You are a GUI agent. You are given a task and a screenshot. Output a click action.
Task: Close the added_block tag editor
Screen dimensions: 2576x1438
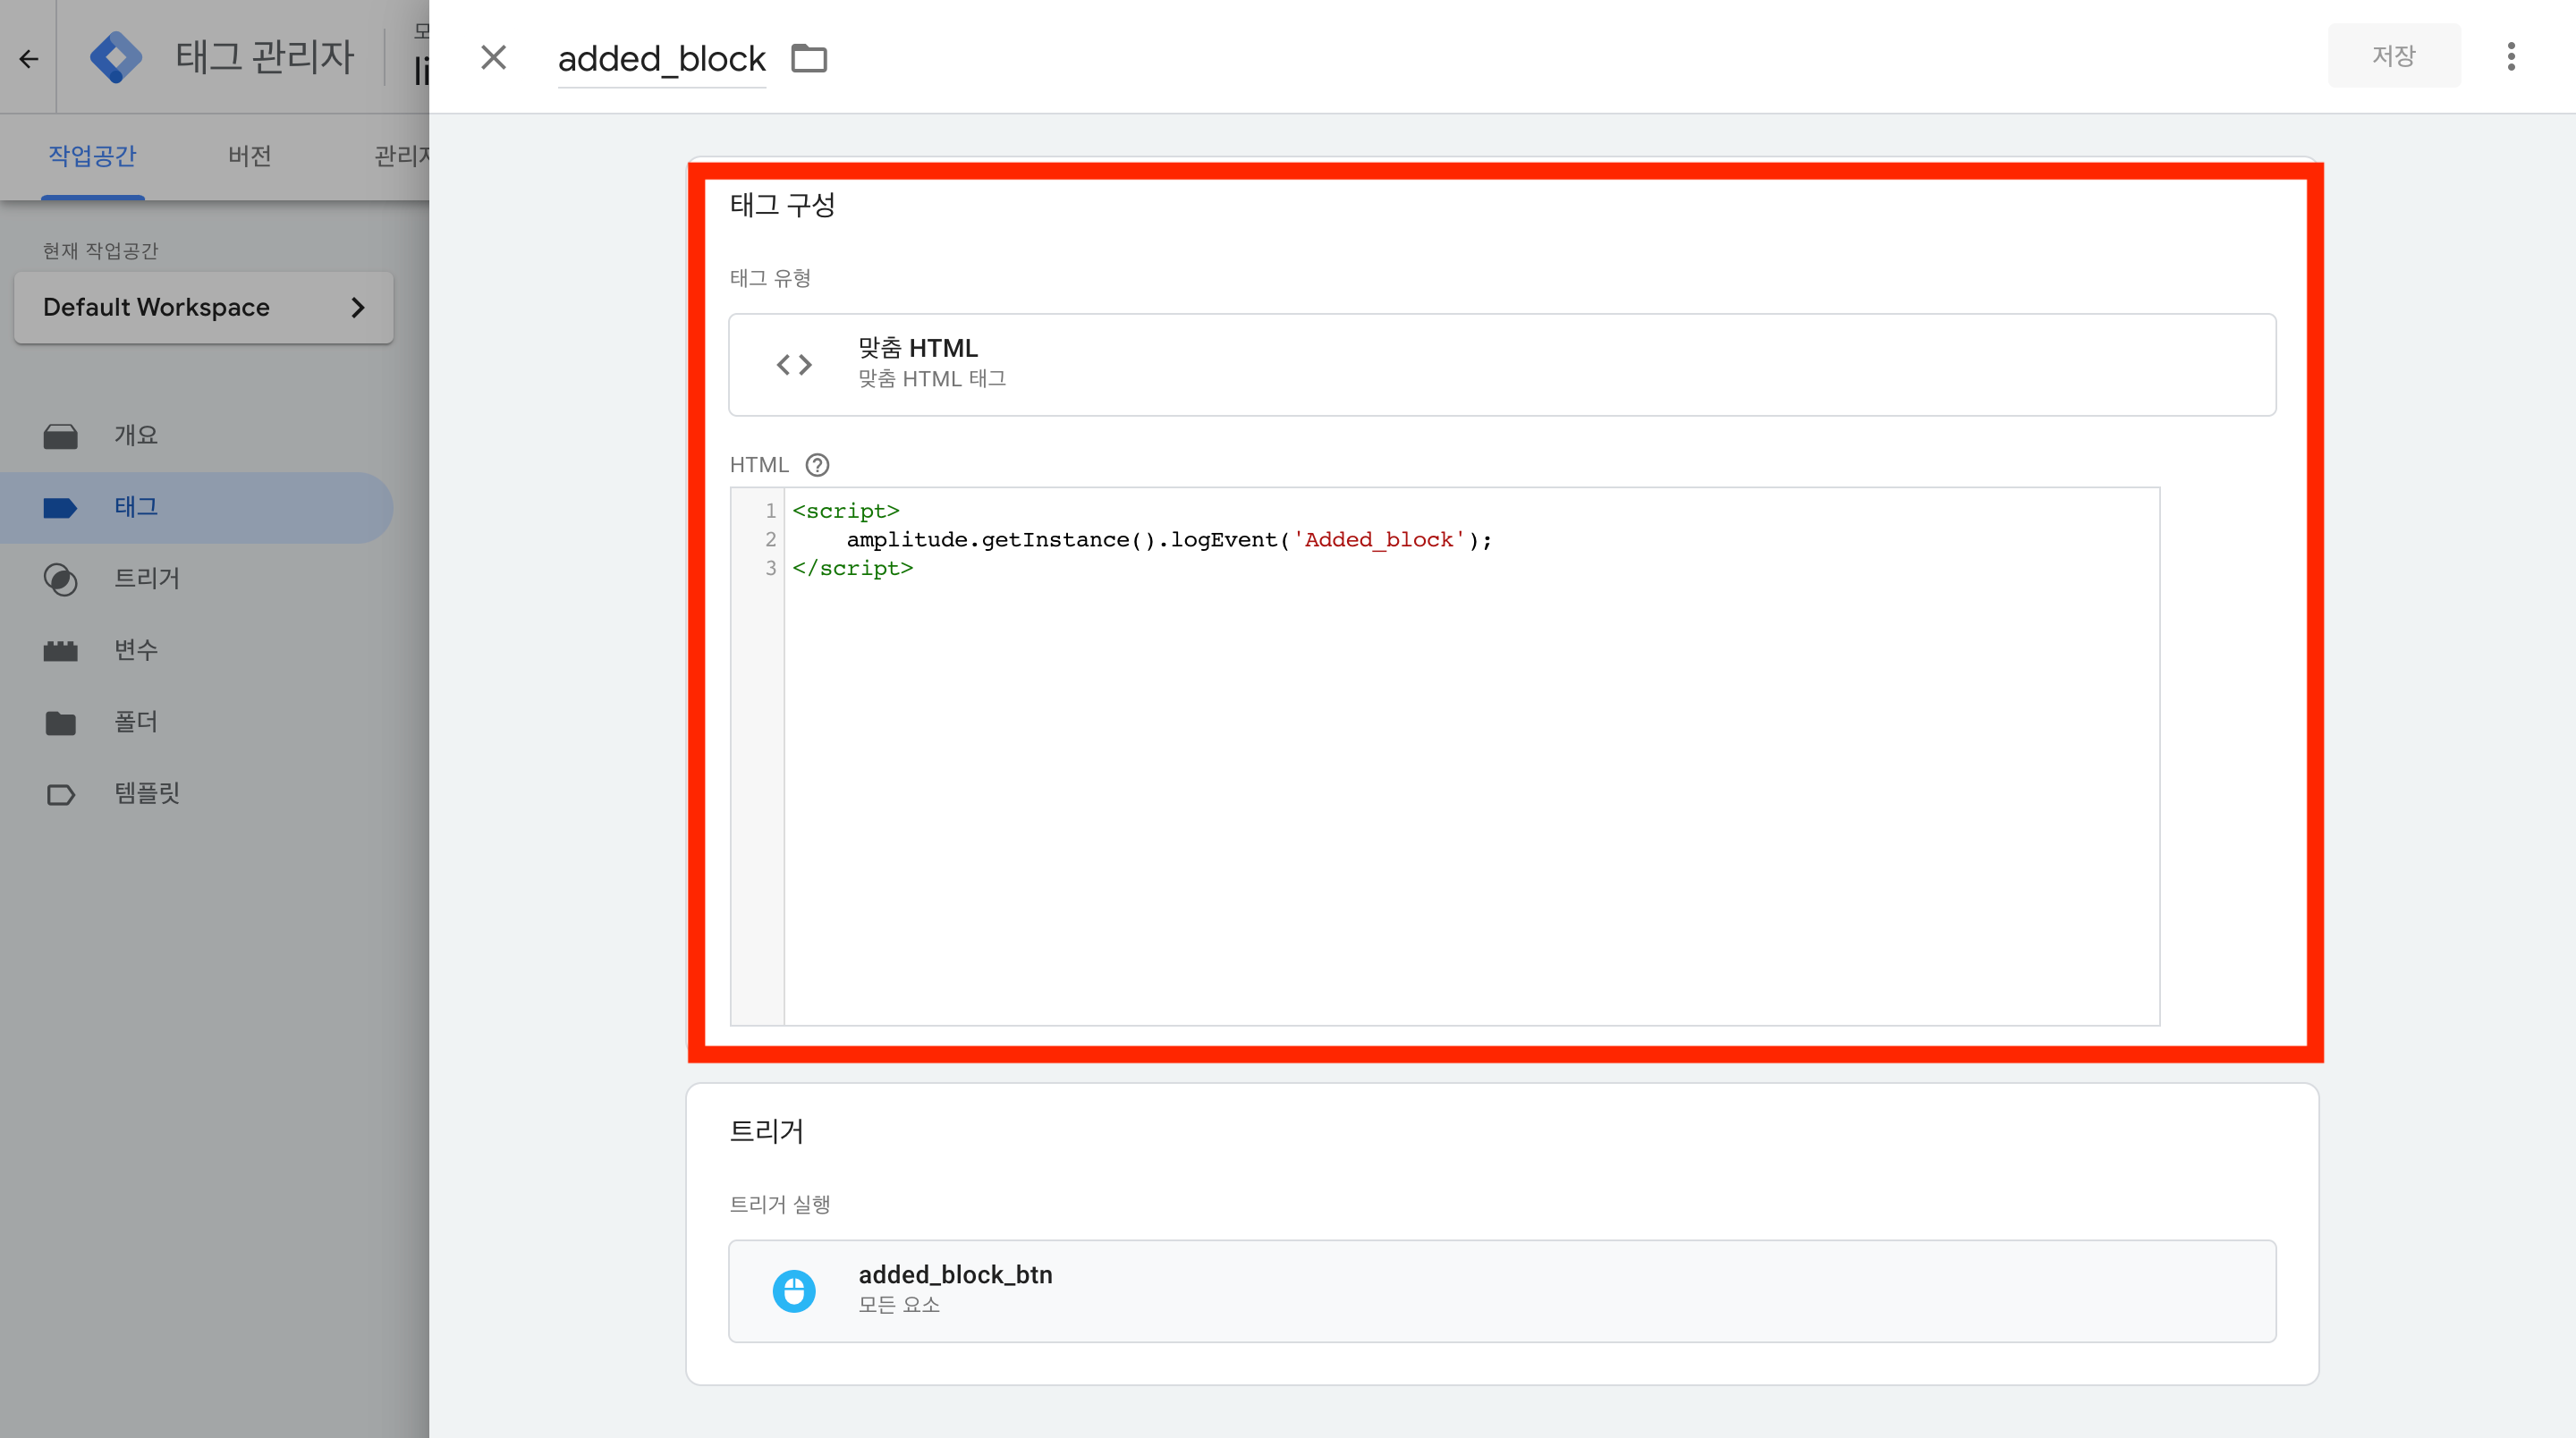(x=493, y=57)
